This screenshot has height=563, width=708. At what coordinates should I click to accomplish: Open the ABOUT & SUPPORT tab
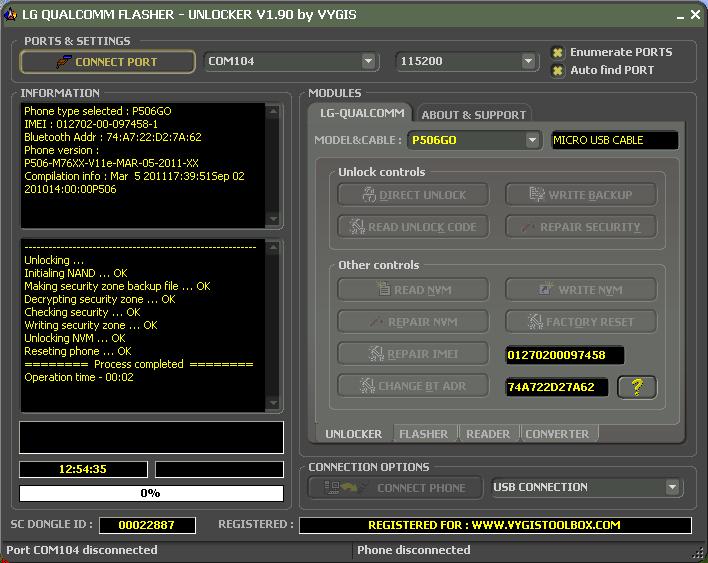(x=474, y=115)
